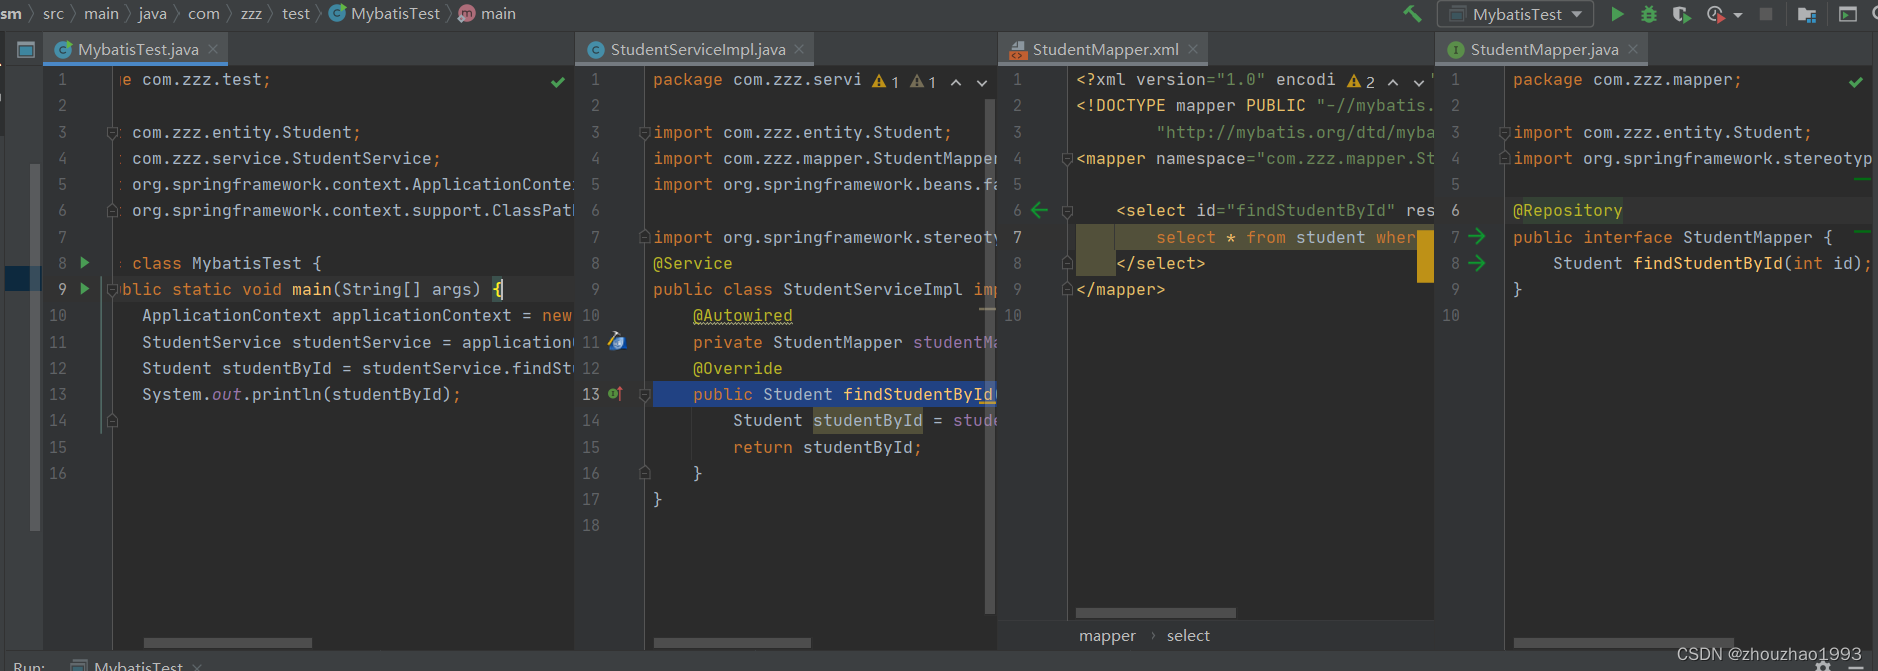Run with Coverage using the shield icon
Image resolution: width=1878 pixels, height=671 pixels.
click(x=1681, y=14)
